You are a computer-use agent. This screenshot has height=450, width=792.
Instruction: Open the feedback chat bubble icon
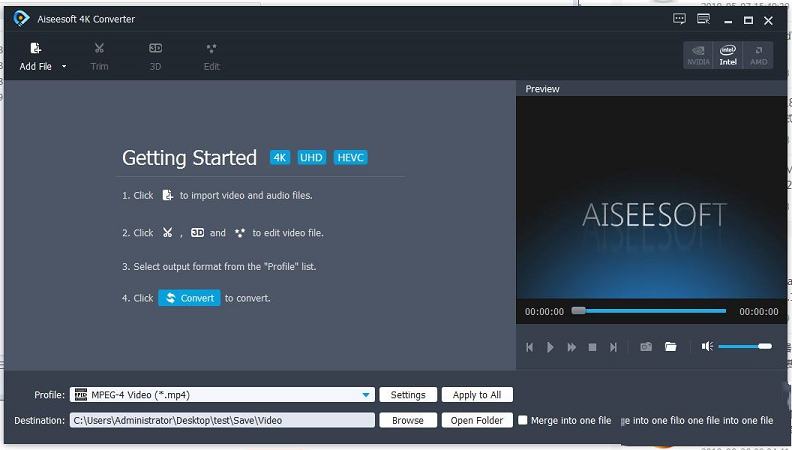tap(679, 19)
